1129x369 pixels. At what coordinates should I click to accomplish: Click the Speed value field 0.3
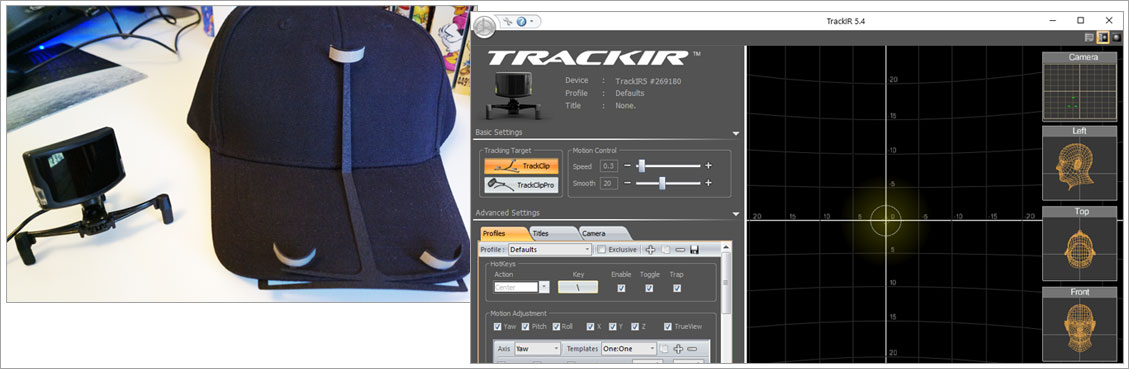[x=608, y=166]
